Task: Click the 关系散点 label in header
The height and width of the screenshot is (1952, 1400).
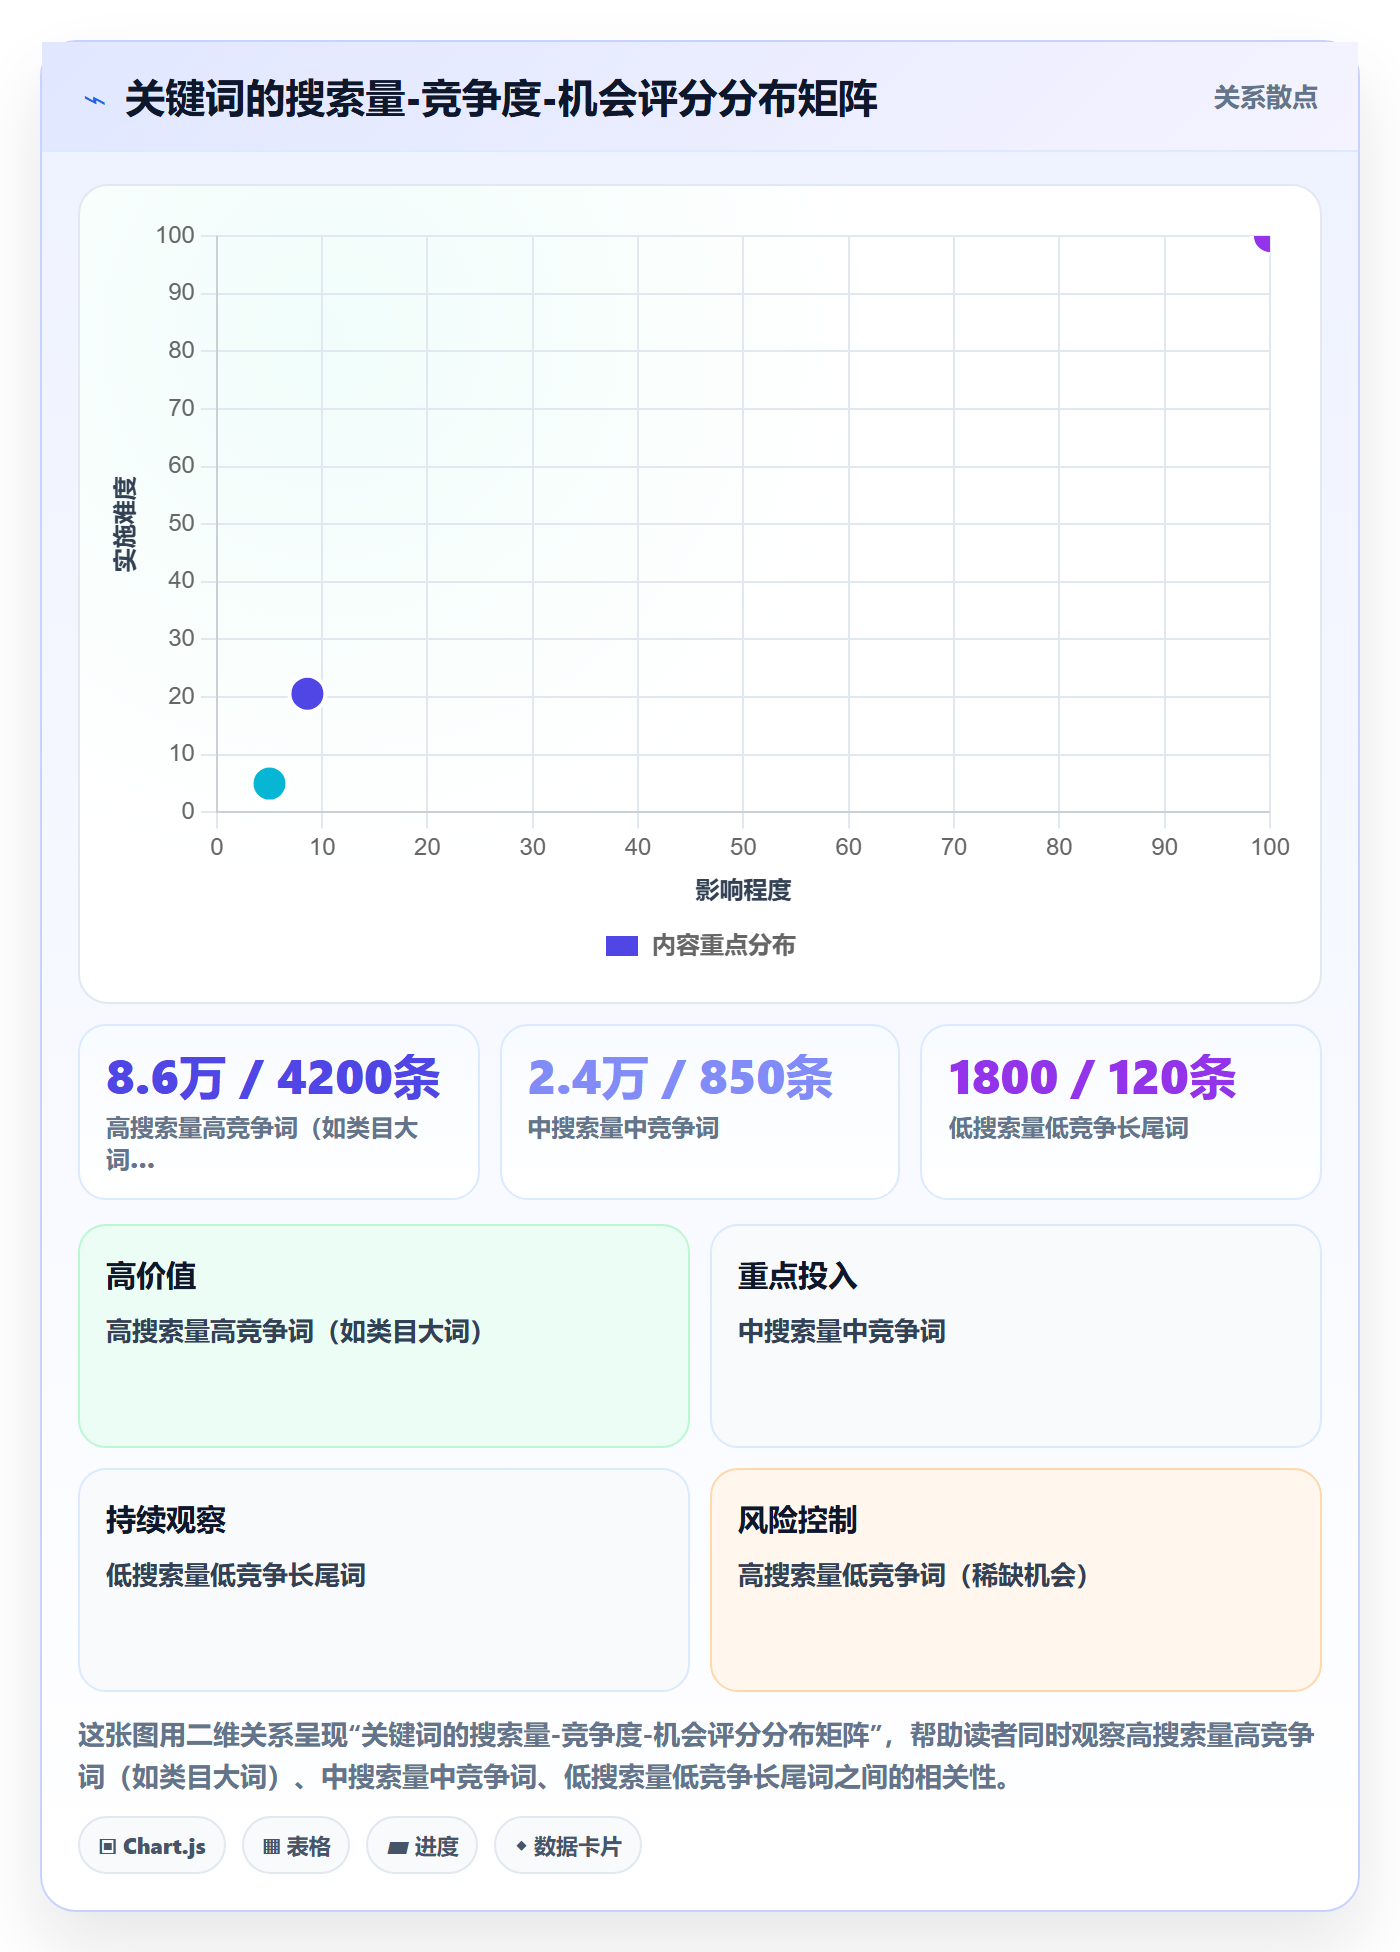Action: 1265,98
